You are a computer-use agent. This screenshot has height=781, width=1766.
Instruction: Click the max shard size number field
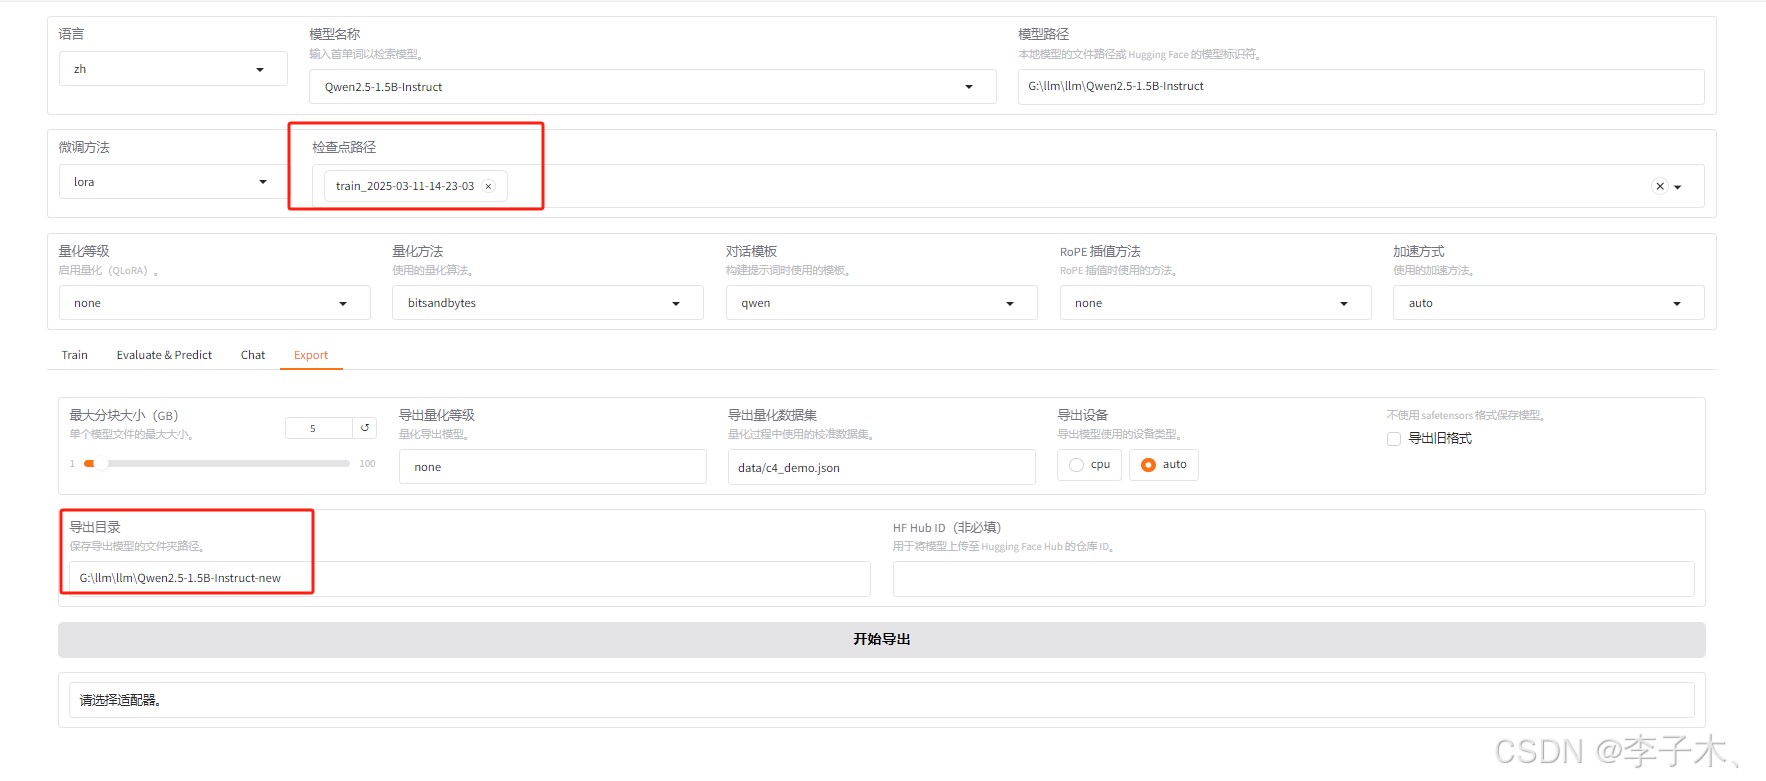pyautogui.click(x=319, y=428)
